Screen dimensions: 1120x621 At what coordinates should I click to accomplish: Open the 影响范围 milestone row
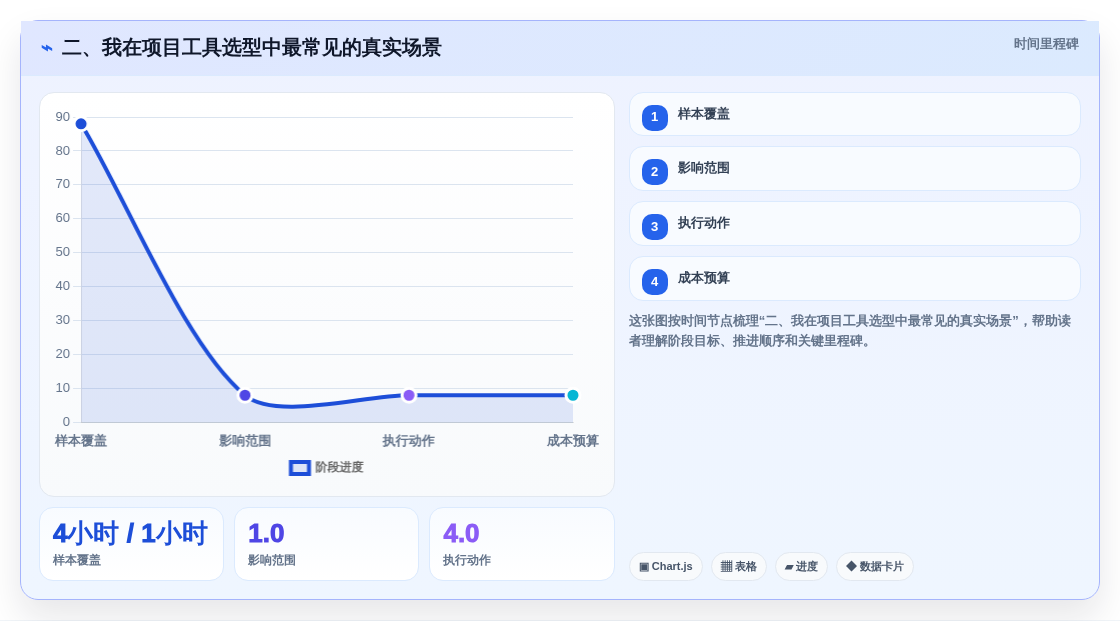click(854, 169)
